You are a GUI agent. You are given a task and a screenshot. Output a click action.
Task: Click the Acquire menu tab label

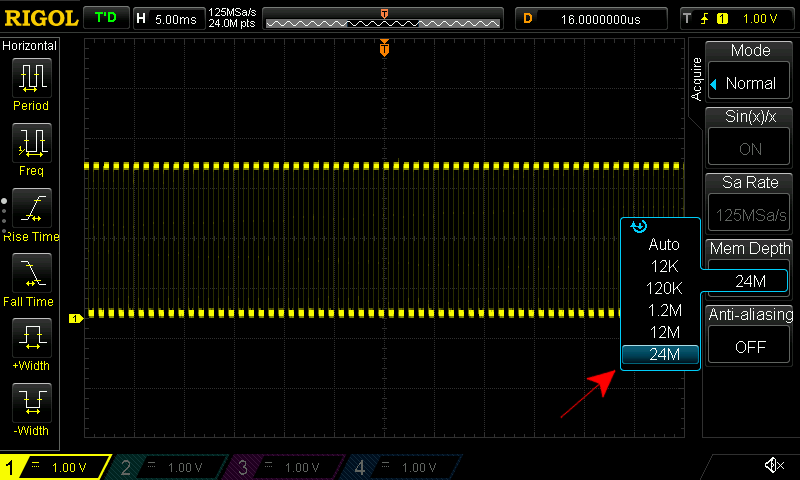[x=696, y=79]
